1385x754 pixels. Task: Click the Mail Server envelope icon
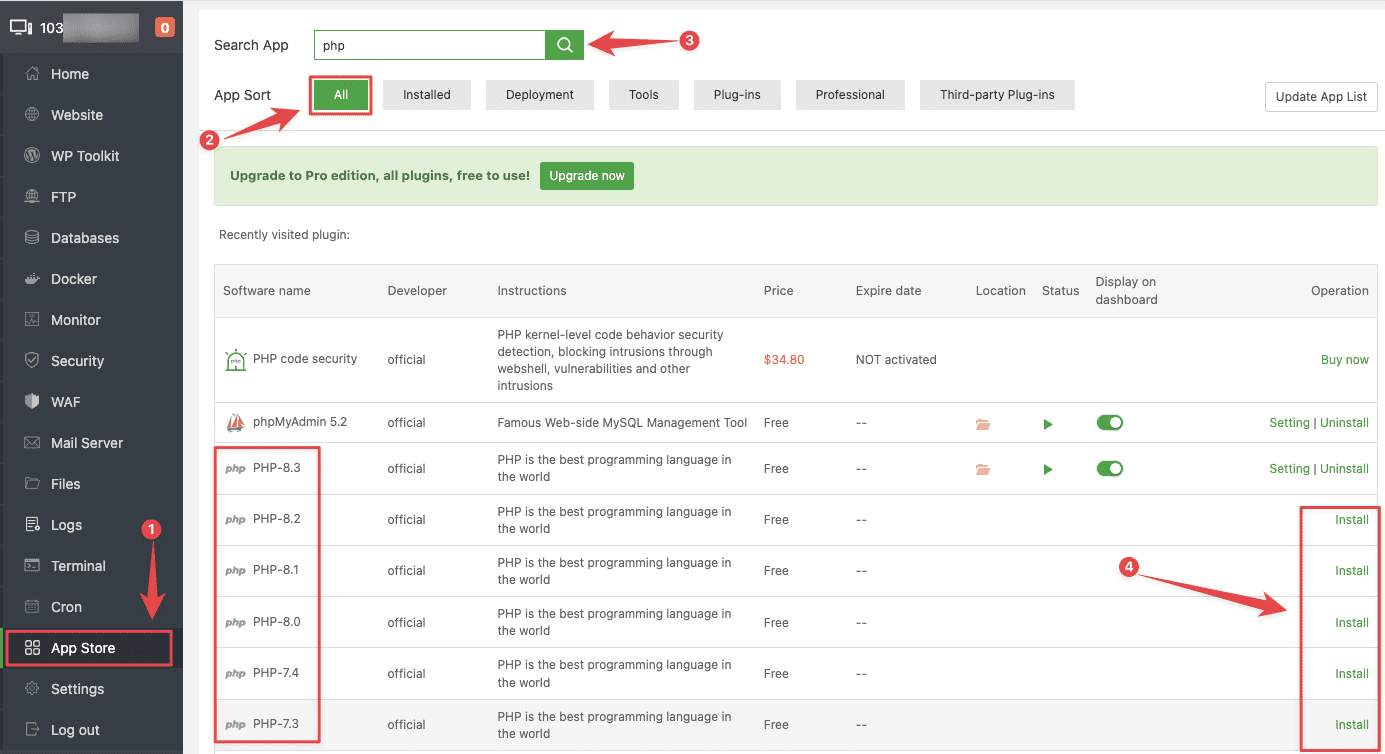coord(32,443)
